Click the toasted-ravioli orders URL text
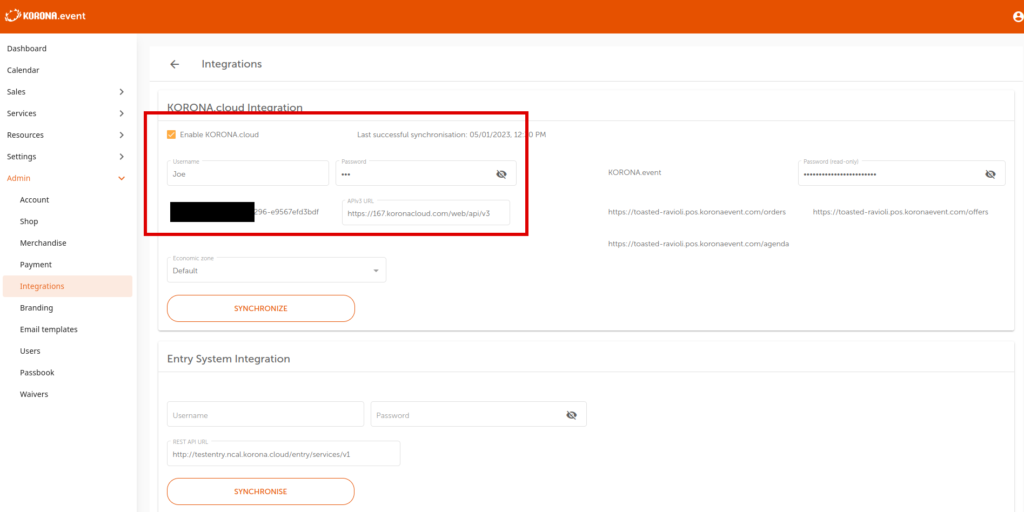The width and height of the screenshot is (1024, 512). (697, 212)
